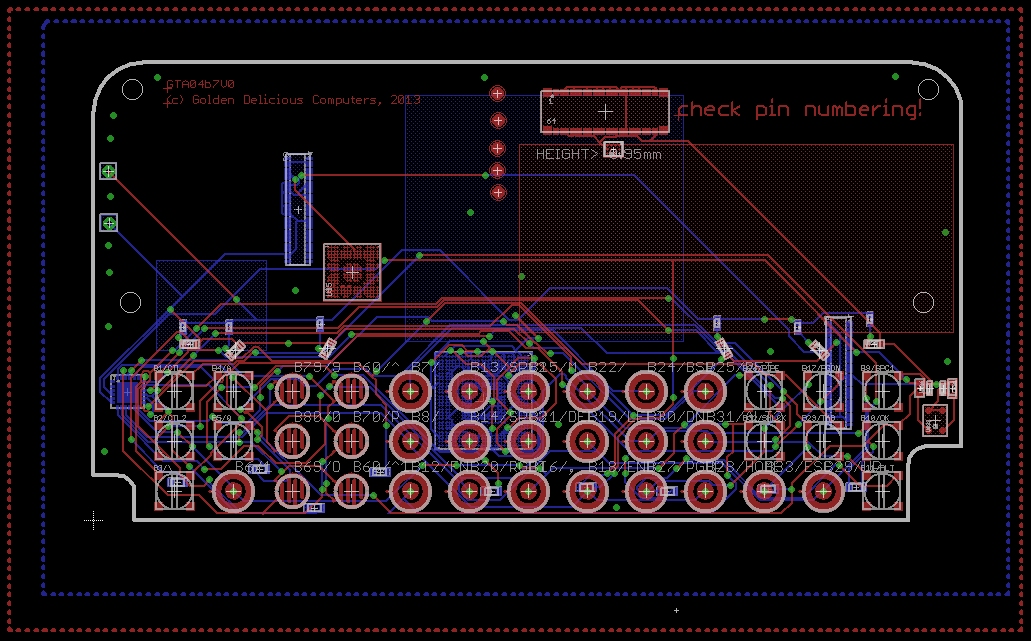Click the top-right mounting hole
The width and height of the screenshot is (1031, 641).
(x=928, y=89)
